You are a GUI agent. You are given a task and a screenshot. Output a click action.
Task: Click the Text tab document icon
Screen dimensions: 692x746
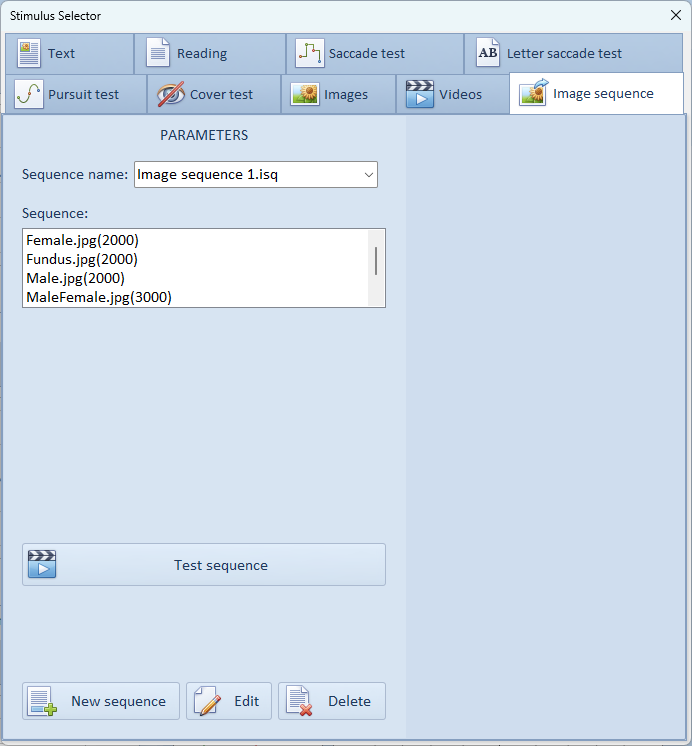point(29,54)
